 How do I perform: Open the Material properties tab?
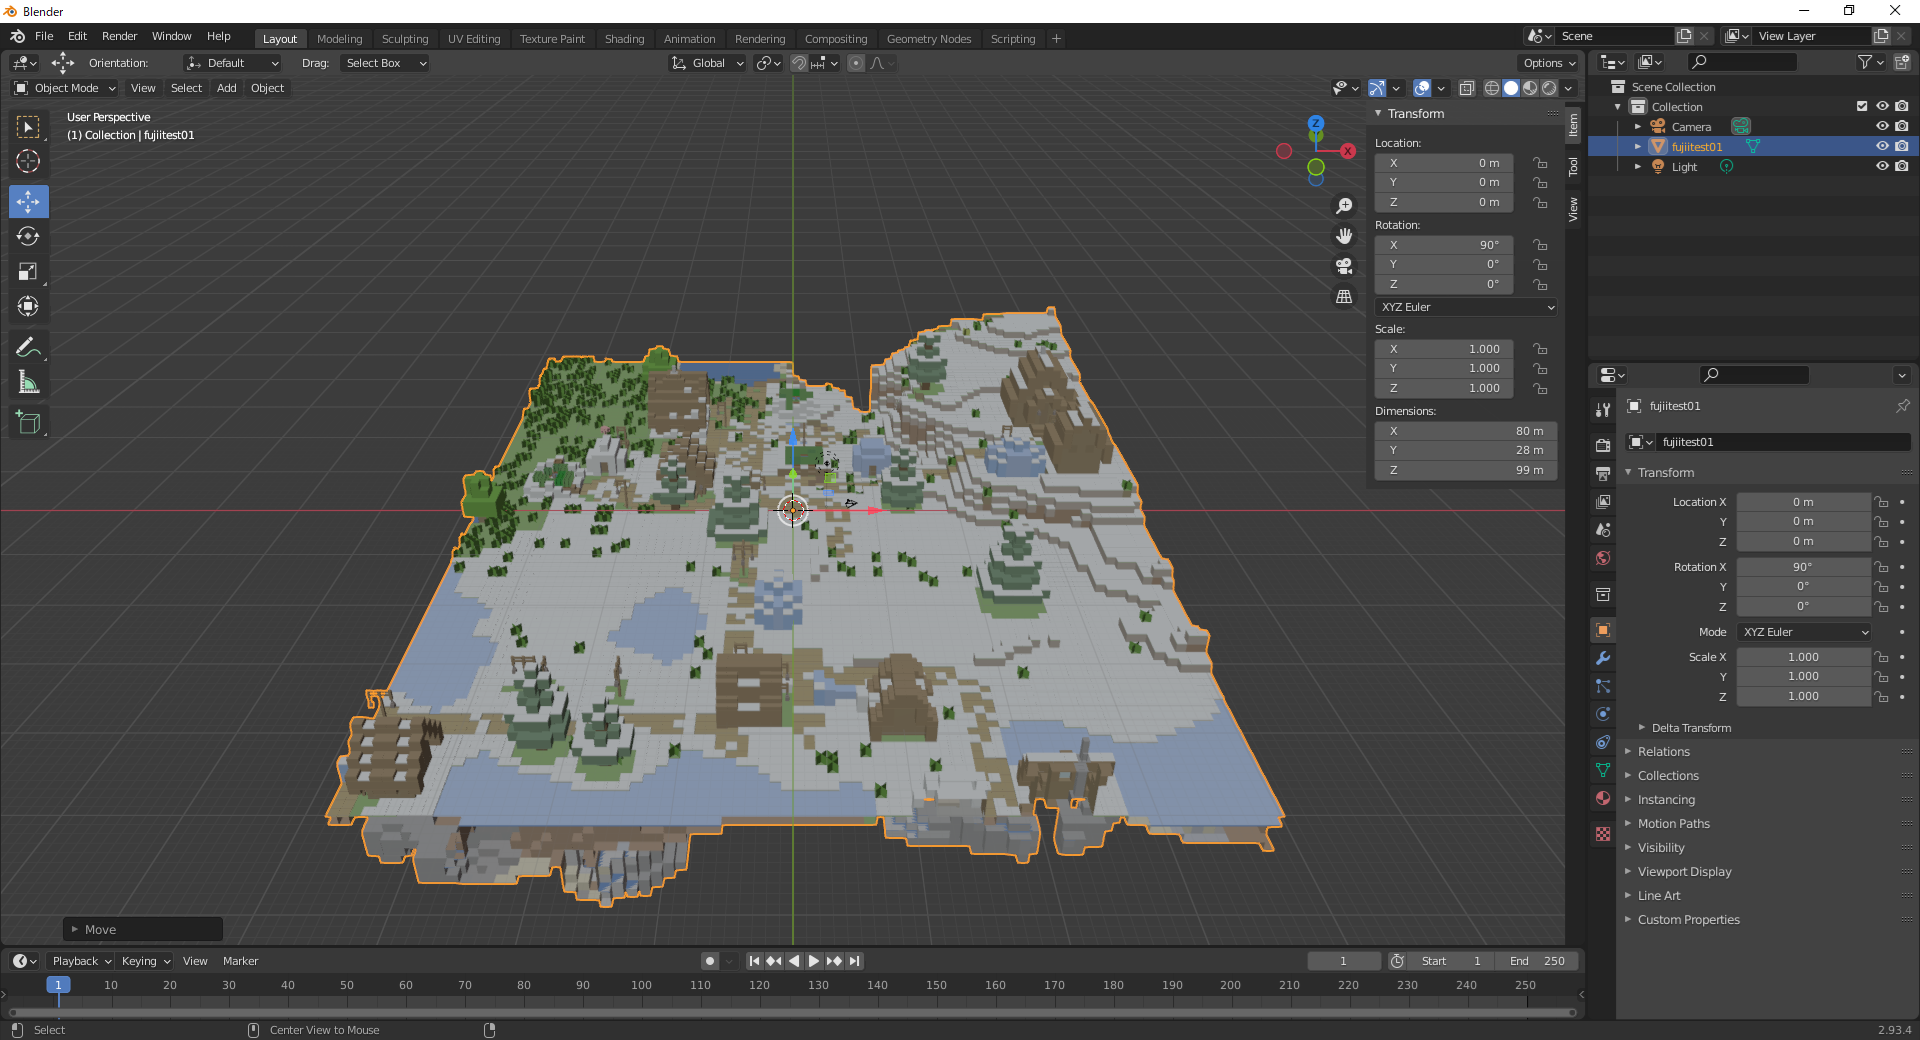[1603, 798]
